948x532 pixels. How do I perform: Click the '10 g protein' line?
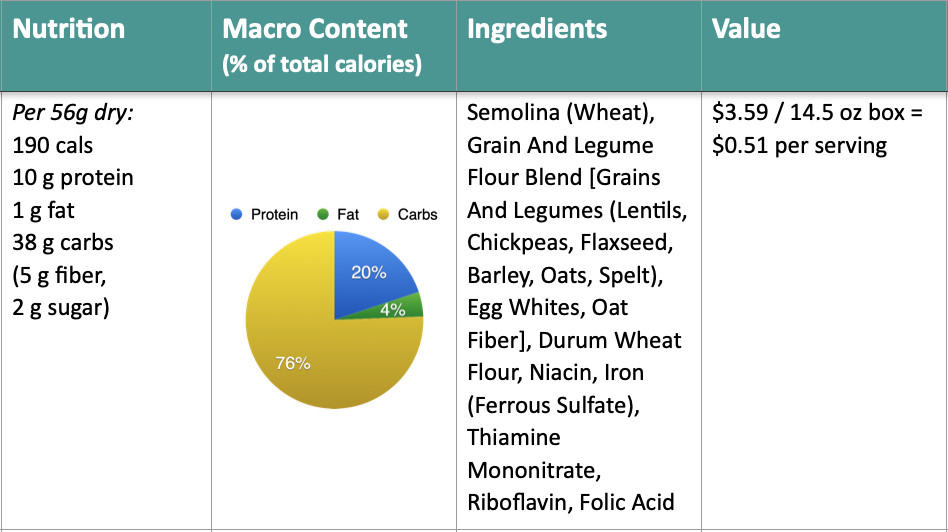pyautogui.click(x=73, y=178)
